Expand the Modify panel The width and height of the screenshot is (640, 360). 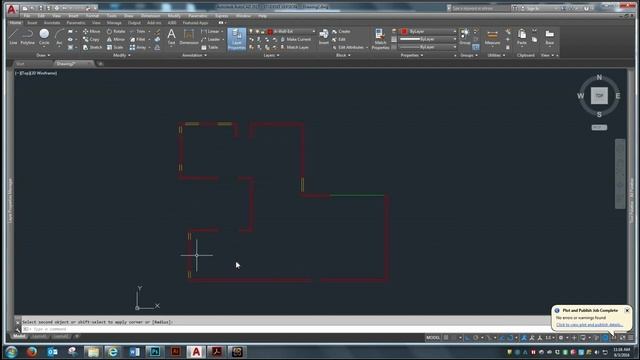pyautogui.click(x=122, y=55)
